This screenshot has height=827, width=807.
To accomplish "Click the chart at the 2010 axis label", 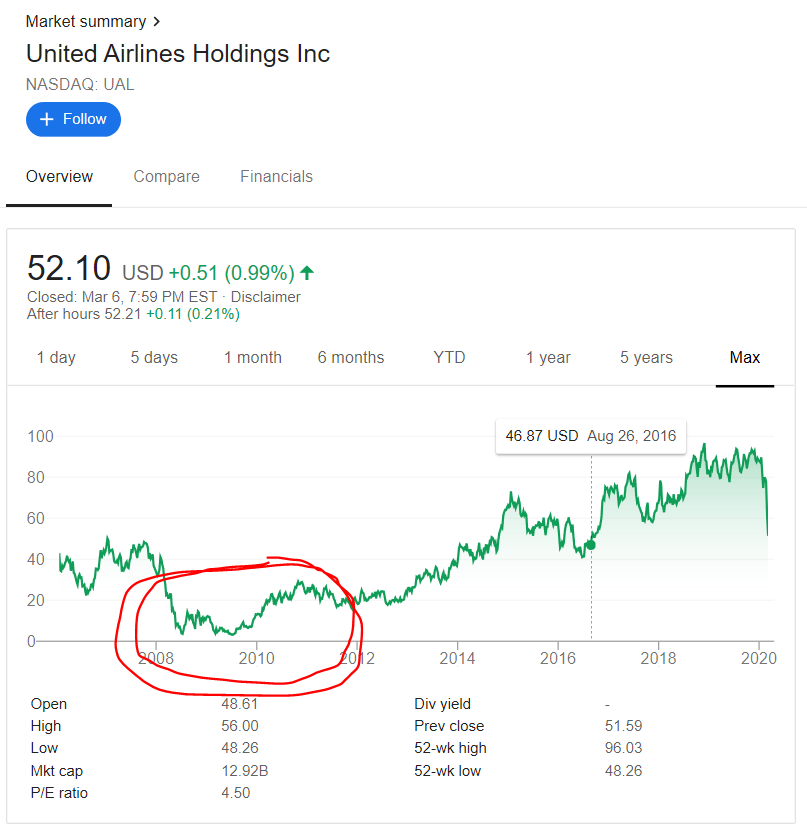I will coord(257,658).
